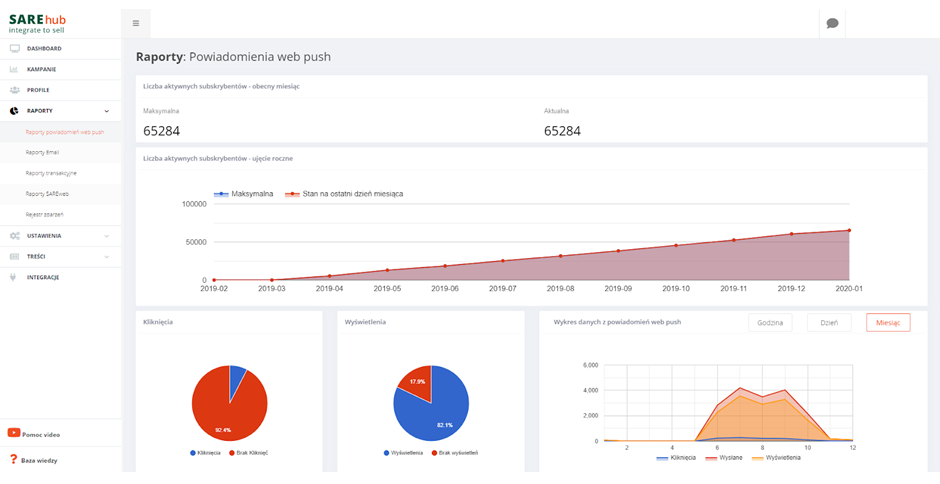Switch chart to Dzień view
This screenshot has height=484, width=940.
[x=829, y=322]
